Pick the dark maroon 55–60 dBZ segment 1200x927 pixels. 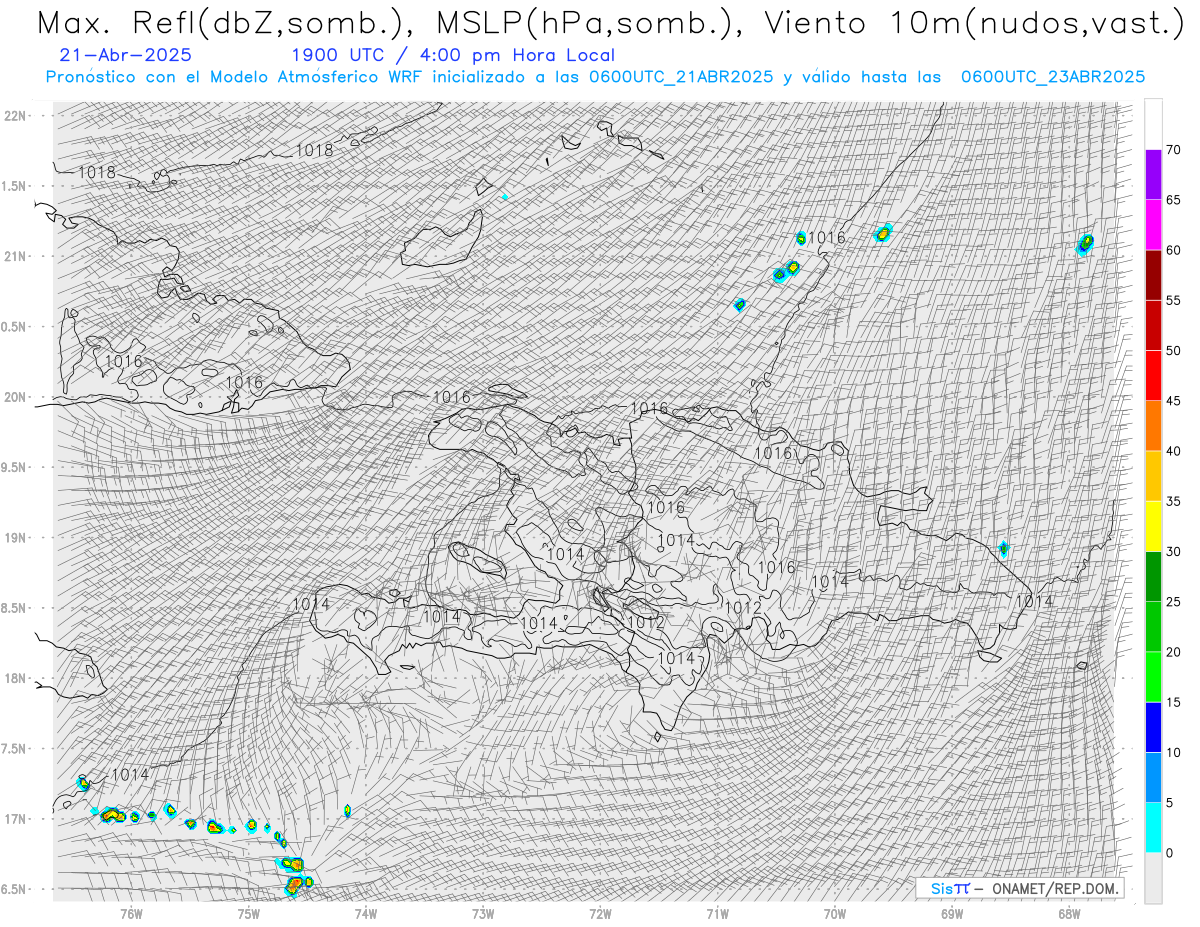tap(1153, 275)
